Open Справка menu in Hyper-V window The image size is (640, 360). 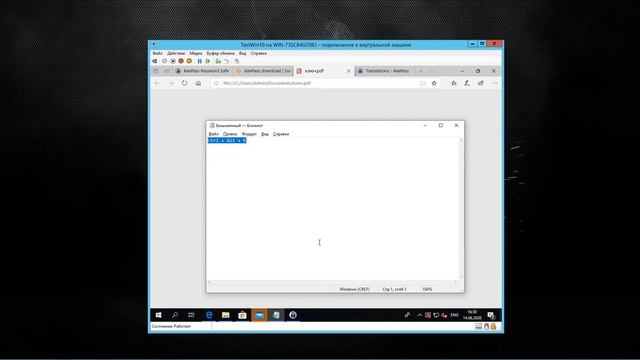tap(259, 53)
